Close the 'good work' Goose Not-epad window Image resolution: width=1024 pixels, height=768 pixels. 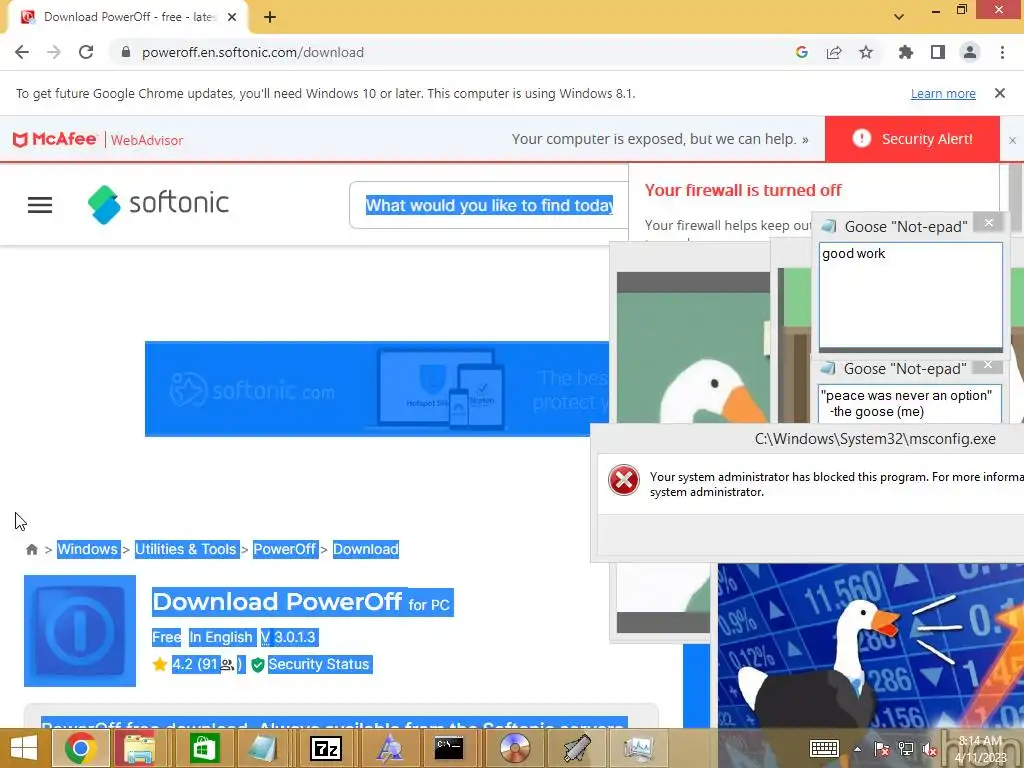[x=989, y=223]
